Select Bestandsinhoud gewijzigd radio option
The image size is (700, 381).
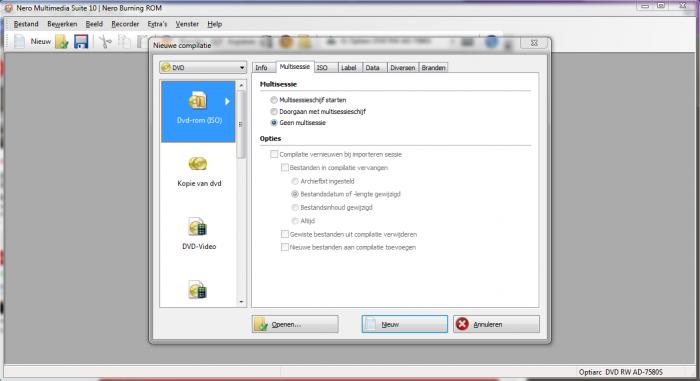[x=295, y=208]
